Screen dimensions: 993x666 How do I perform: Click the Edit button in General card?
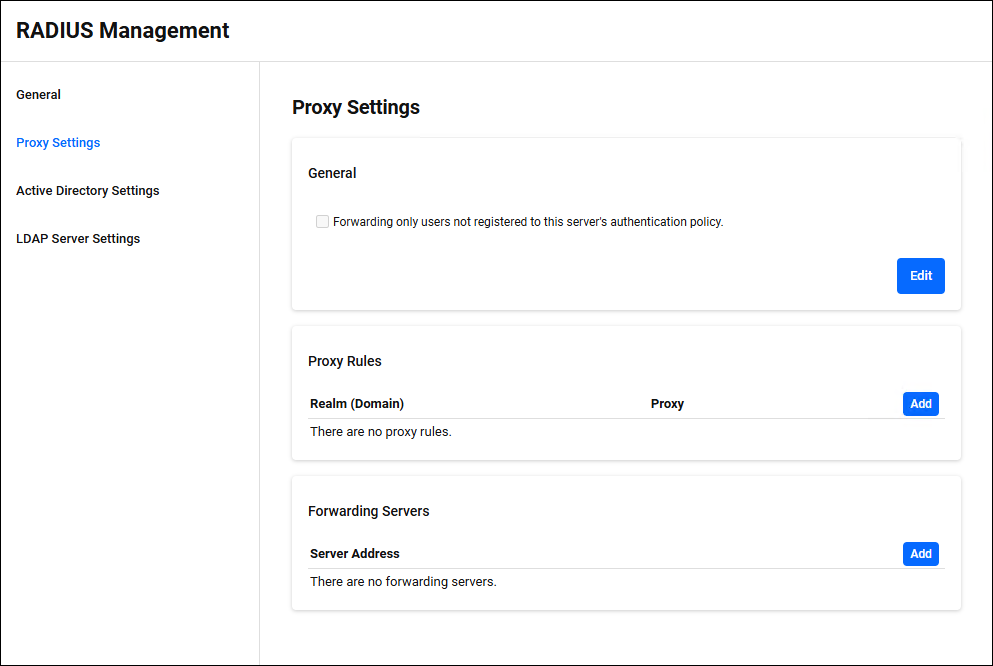[920, 276]
